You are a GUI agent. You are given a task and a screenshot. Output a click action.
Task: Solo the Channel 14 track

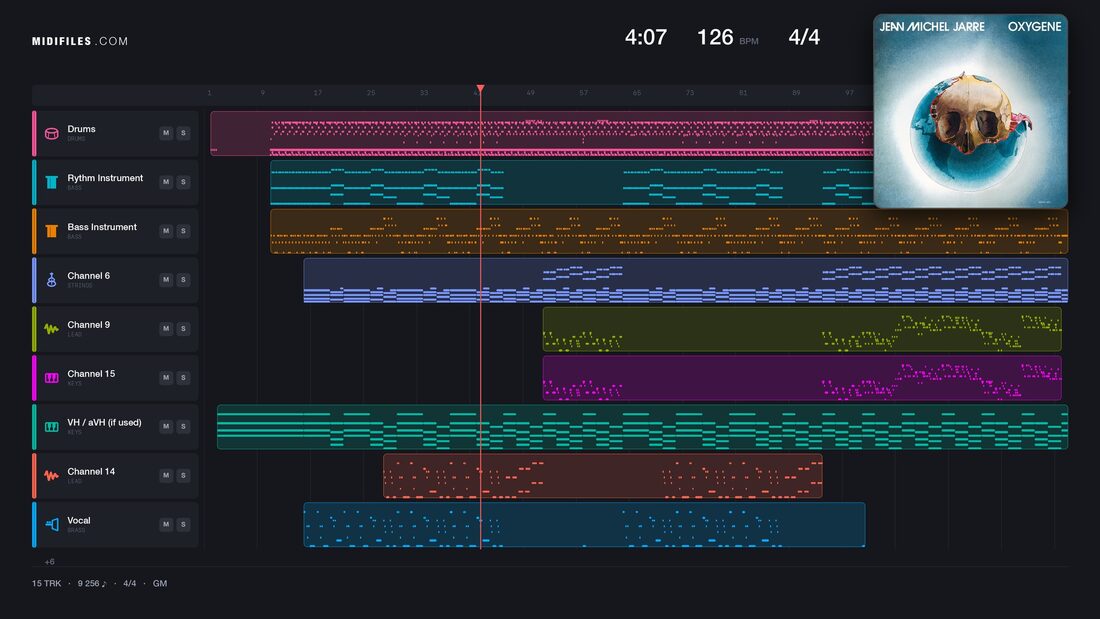click(x=183, y=475)
